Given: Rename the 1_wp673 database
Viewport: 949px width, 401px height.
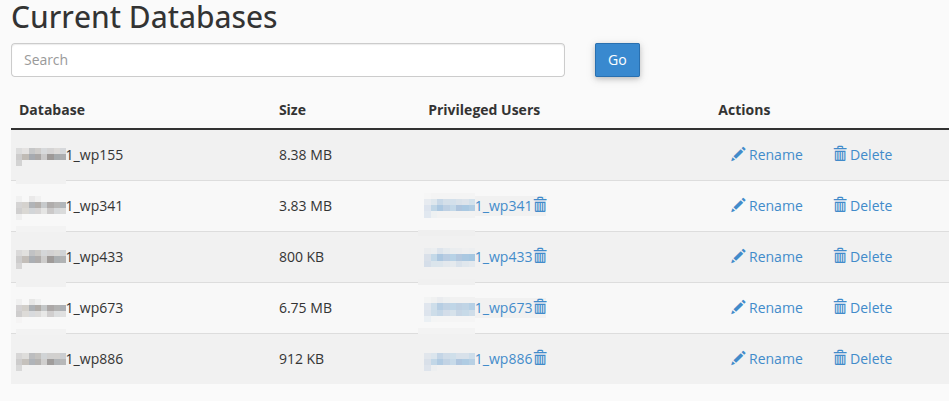Looking at the screenshot, I should [767, 308].
